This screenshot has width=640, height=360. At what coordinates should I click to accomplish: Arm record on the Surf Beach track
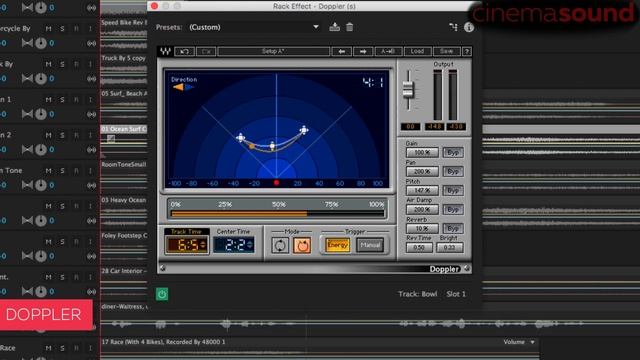coord(76,100)
